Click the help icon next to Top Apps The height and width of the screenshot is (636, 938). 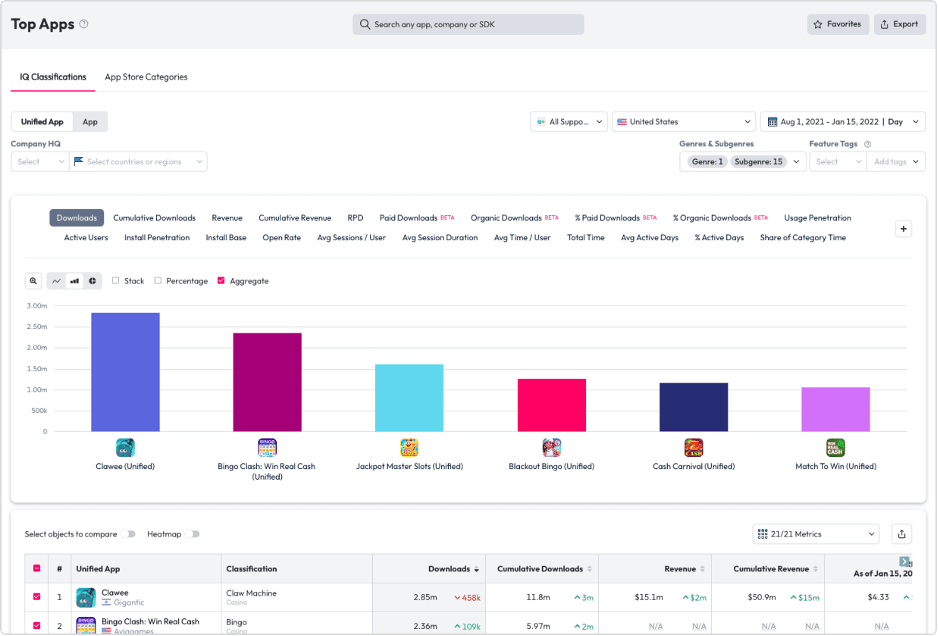84,24
